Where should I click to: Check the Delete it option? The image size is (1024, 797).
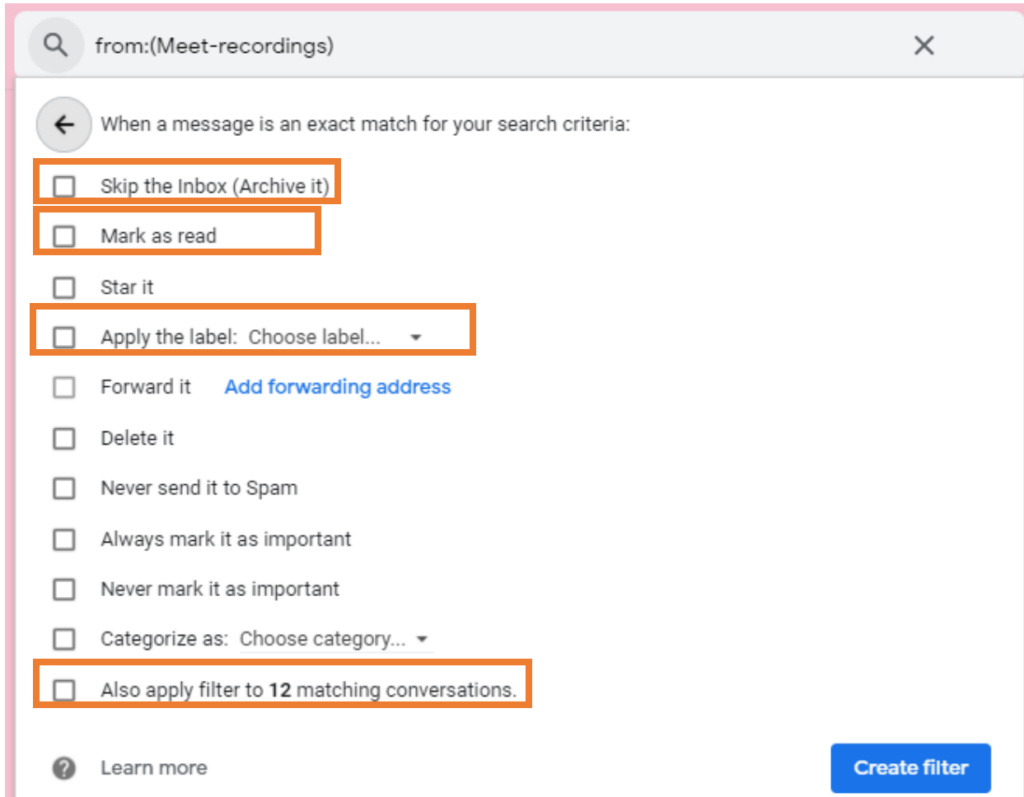pos(64,438)
